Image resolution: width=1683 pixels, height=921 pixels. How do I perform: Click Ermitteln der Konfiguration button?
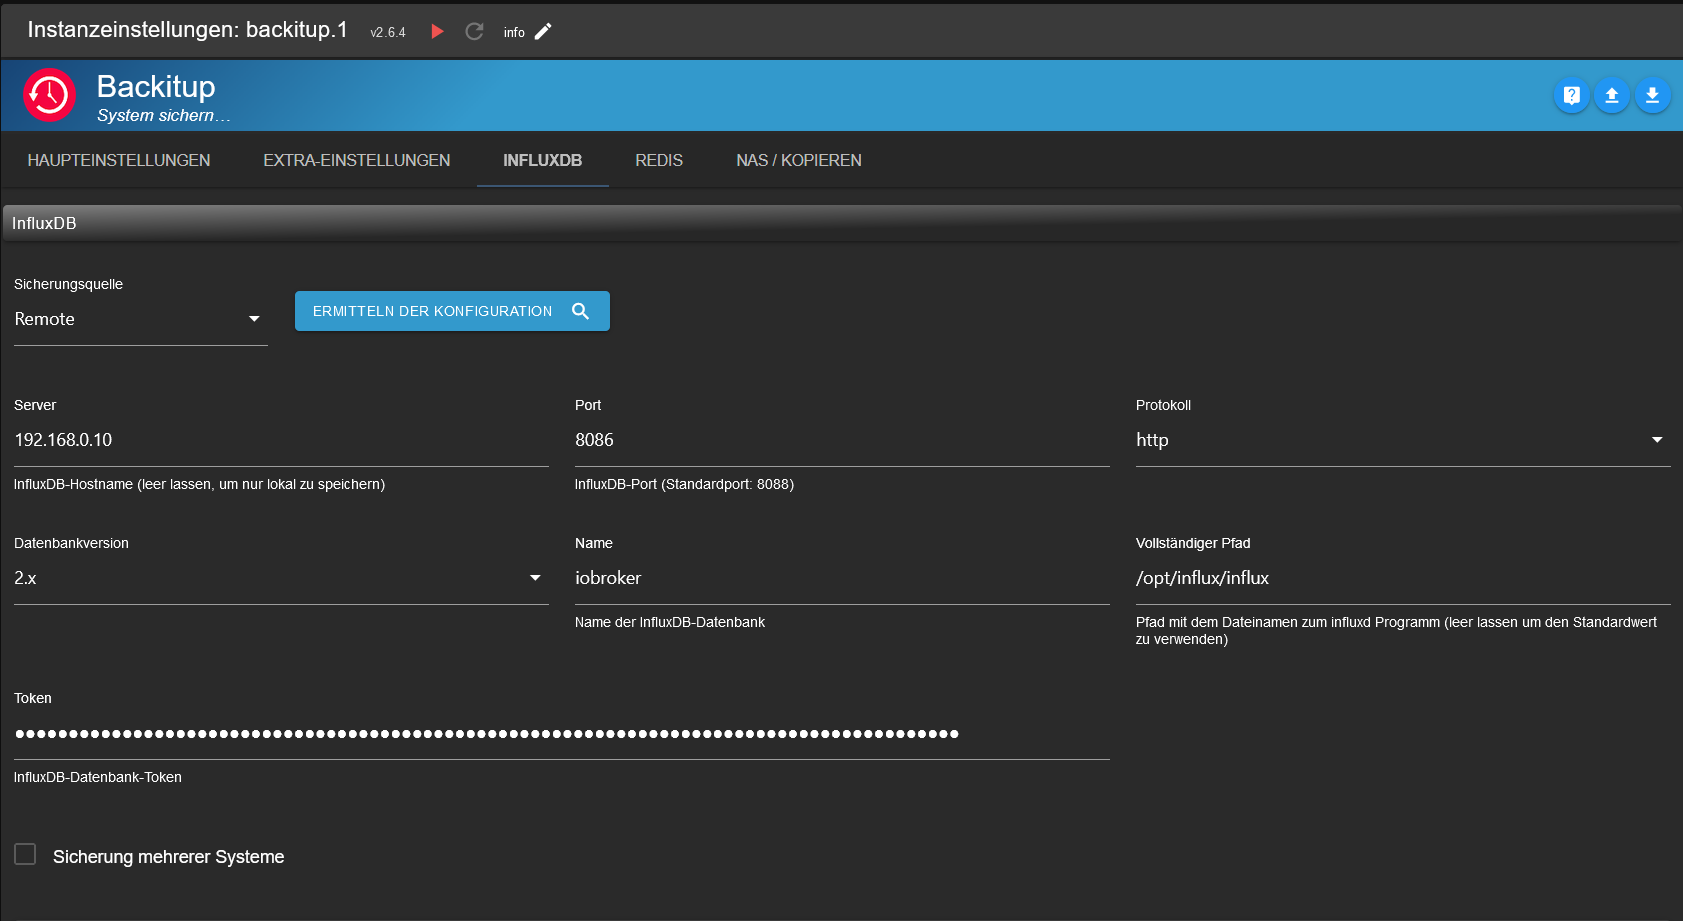tap(452, 311)
